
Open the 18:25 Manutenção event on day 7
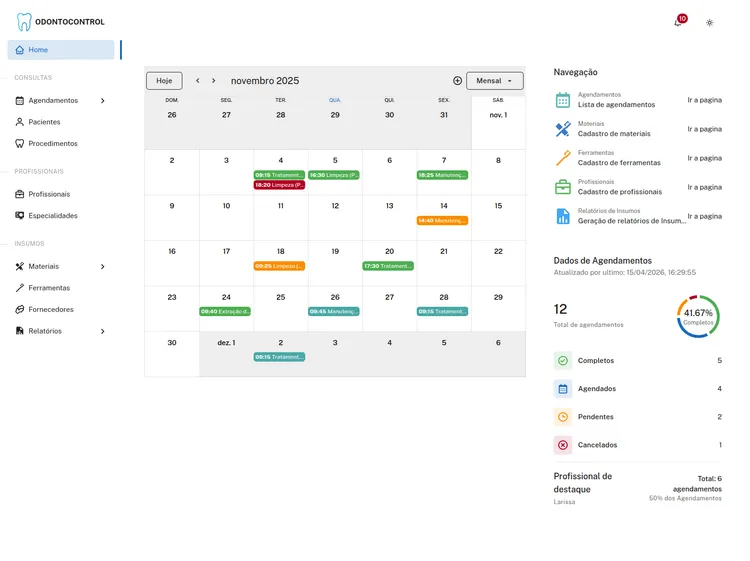(442, 175)
